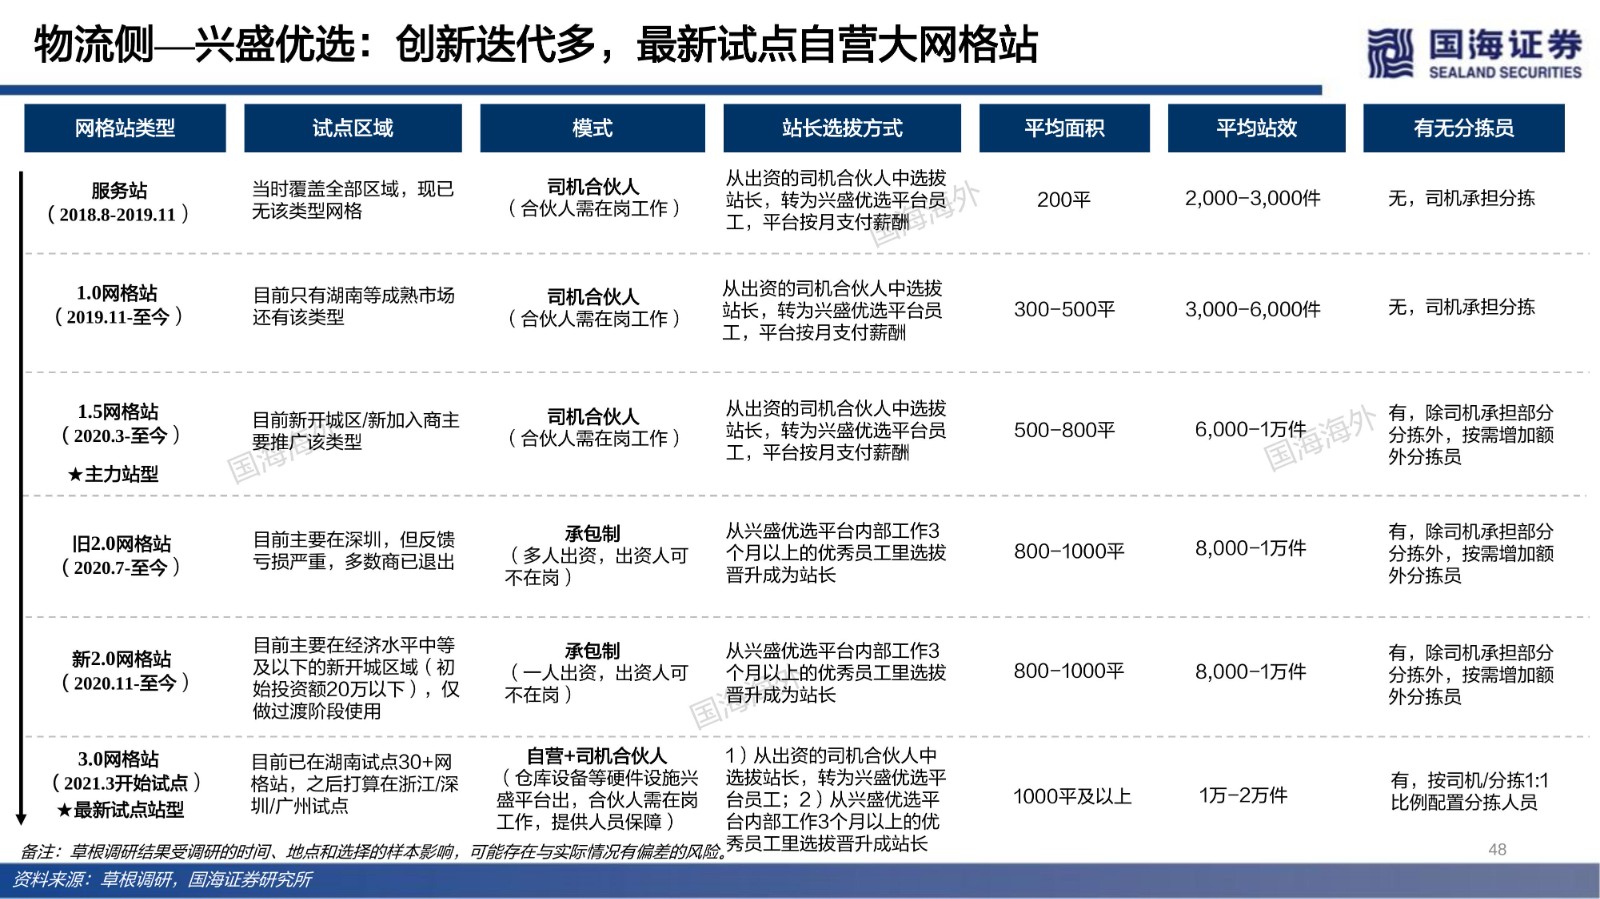Click cell 目前主要在深圳，但反馈亏损严重
Screen dimensions: 1600x899
point(353,551)
